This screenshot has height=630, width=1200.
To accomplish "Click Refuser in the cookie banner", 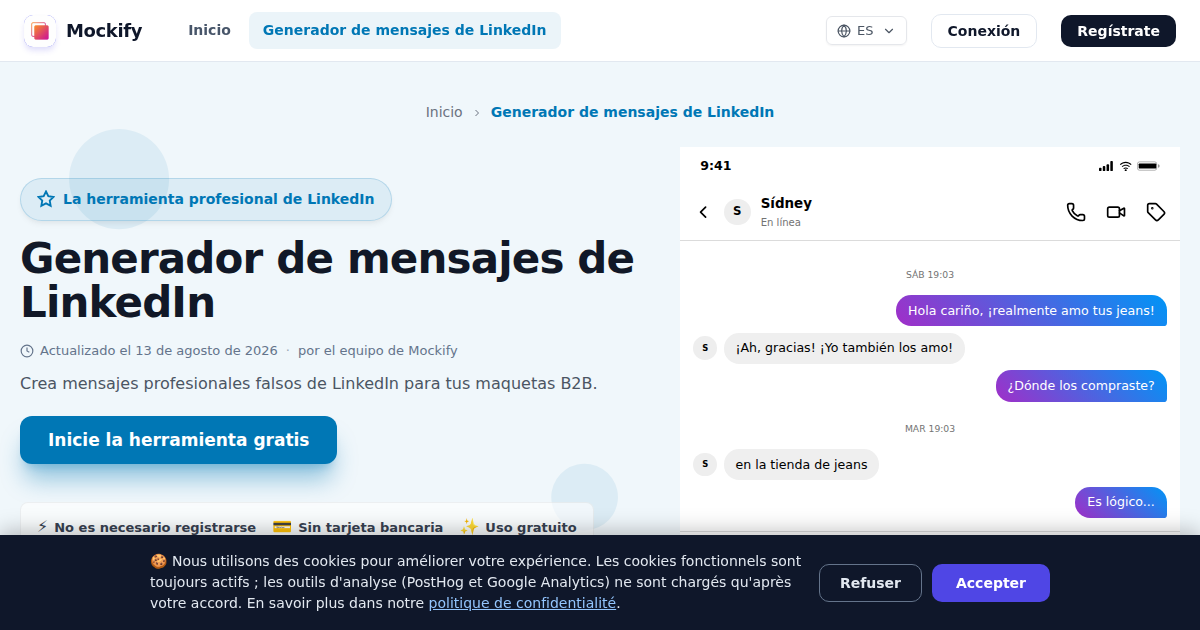I will [870, 583].
